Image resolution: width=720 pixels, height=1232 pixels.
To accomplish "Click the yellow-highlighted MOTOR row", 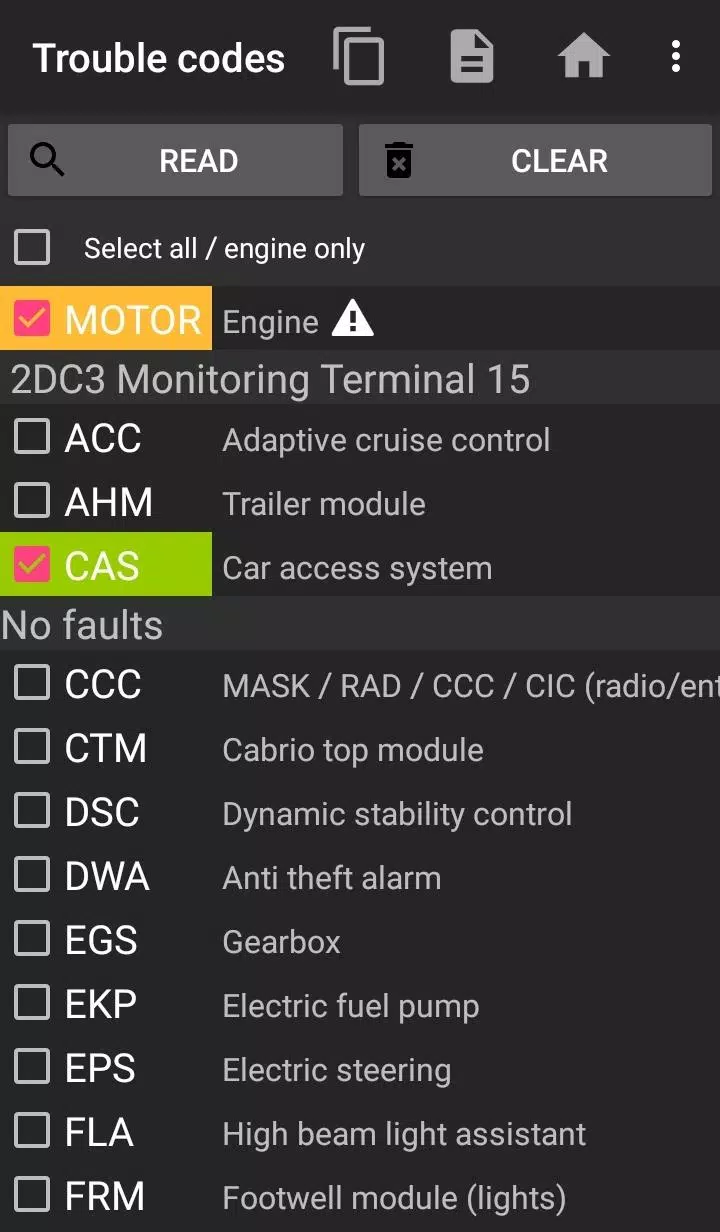I will click(x=130, y=318).
